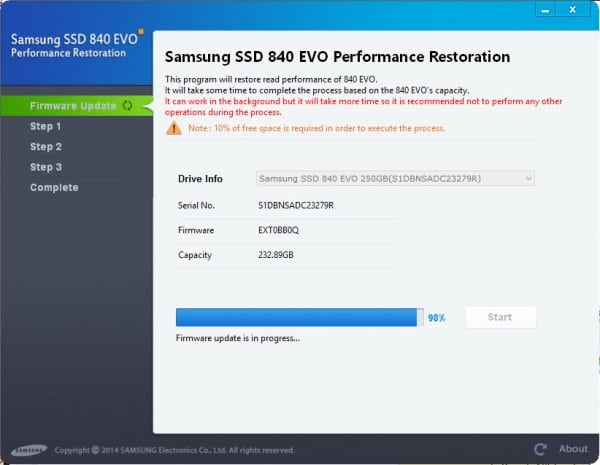Click the spinning progress icon next to Firmware Update

click(x=128, y=106)
